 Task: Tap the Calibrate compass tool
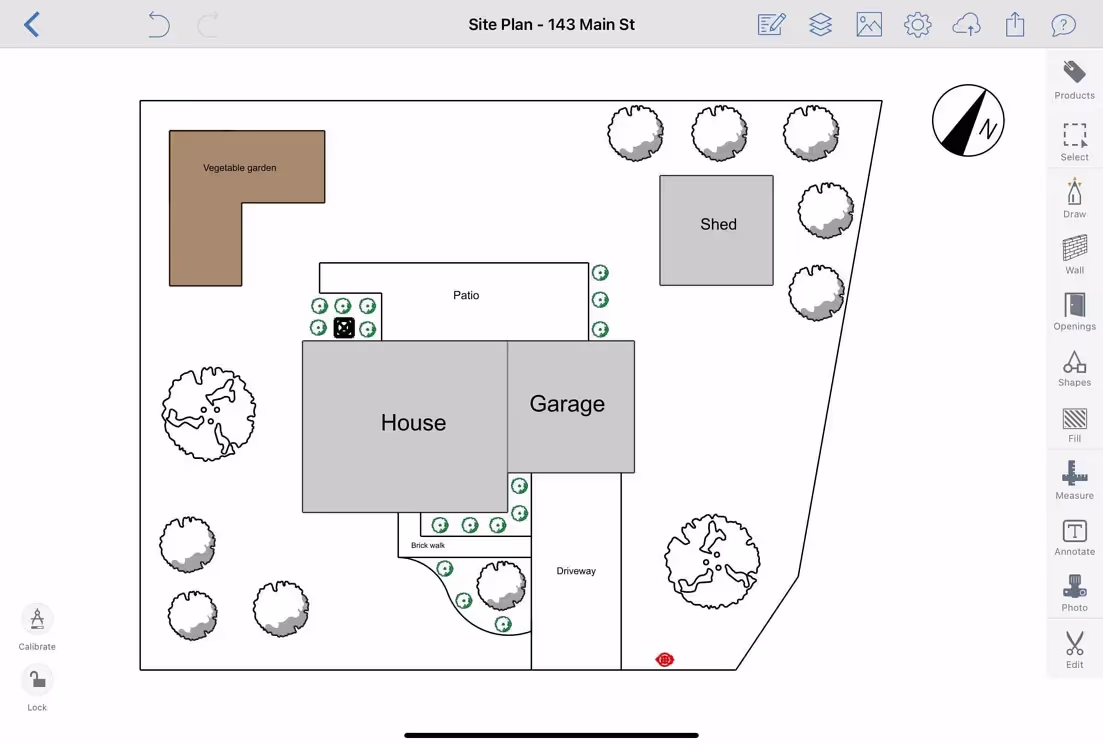[x=37, y=628]
